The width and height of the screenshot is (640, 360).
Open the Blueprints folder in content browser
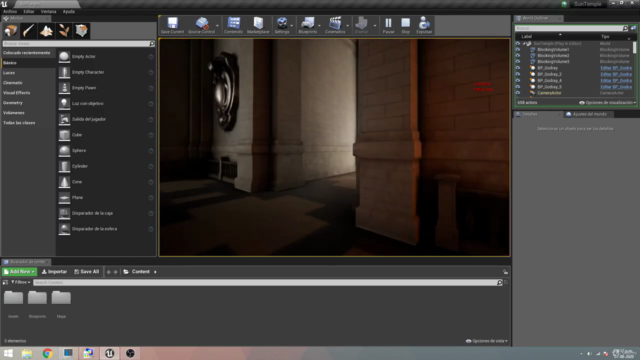tap(37, 303)
